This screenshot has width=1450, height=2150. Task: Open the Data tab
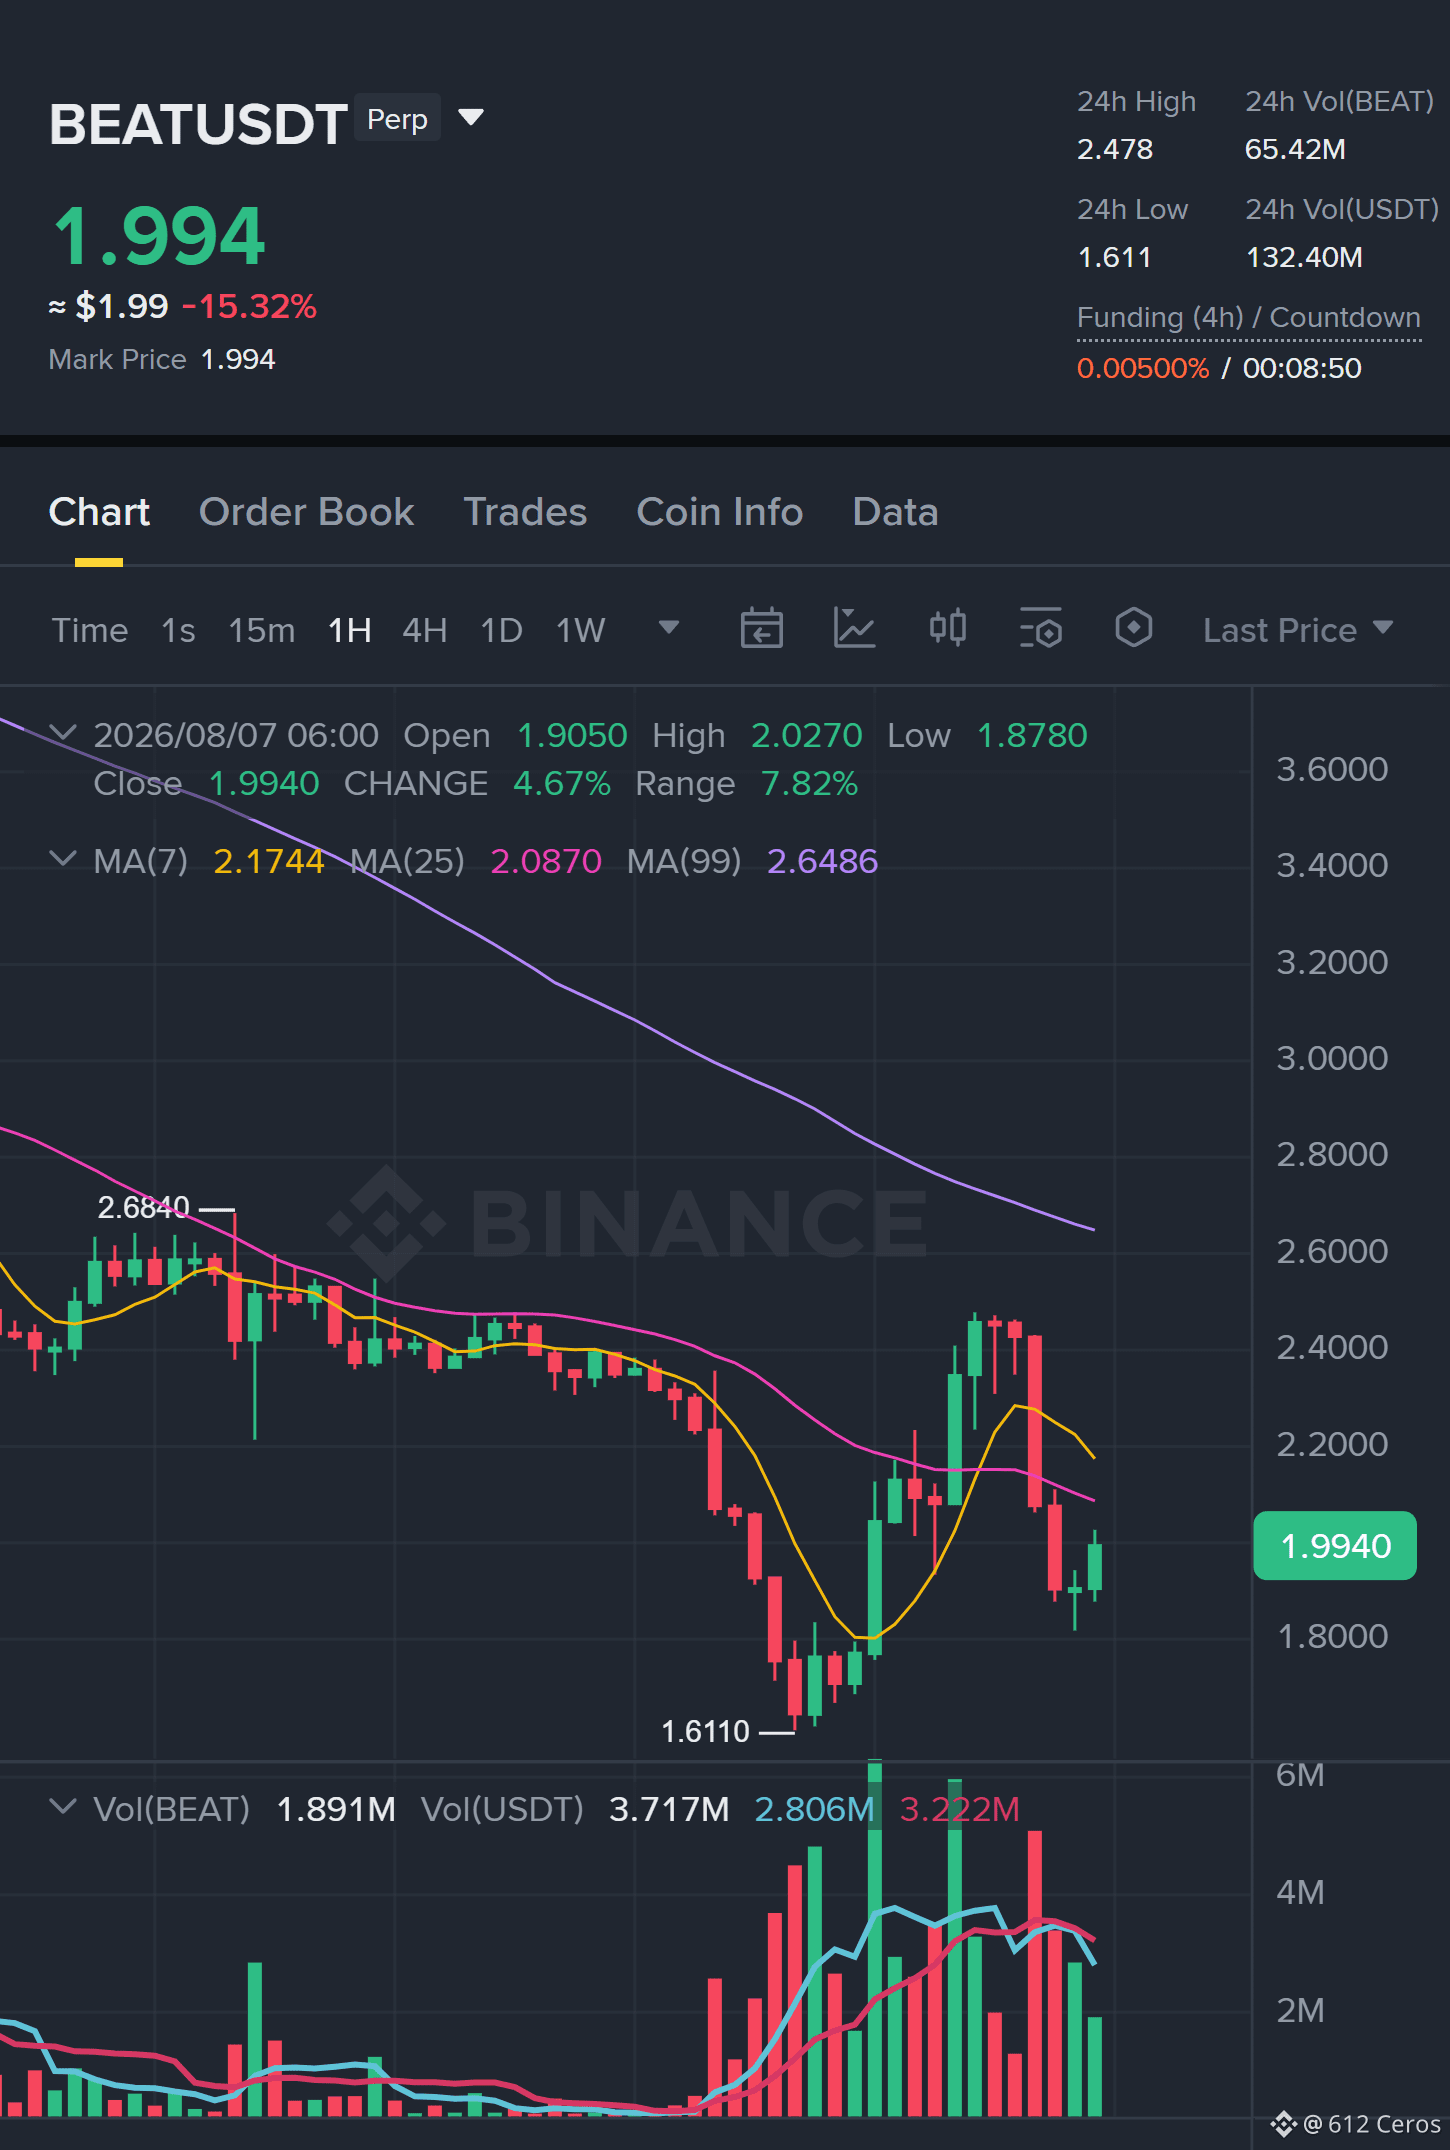tap(895, 512)
